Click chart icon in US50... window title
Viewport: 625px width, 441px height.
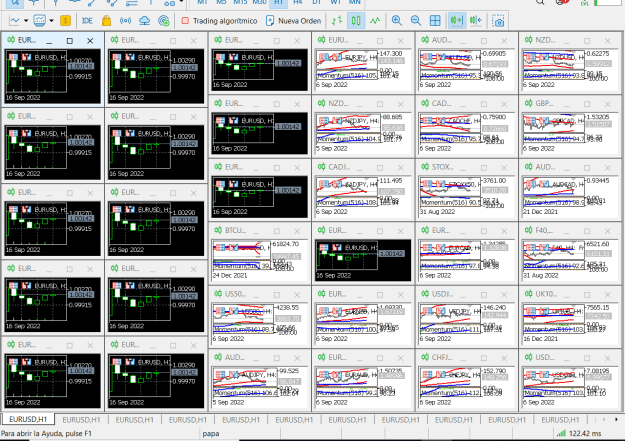(x=218, y=294)
